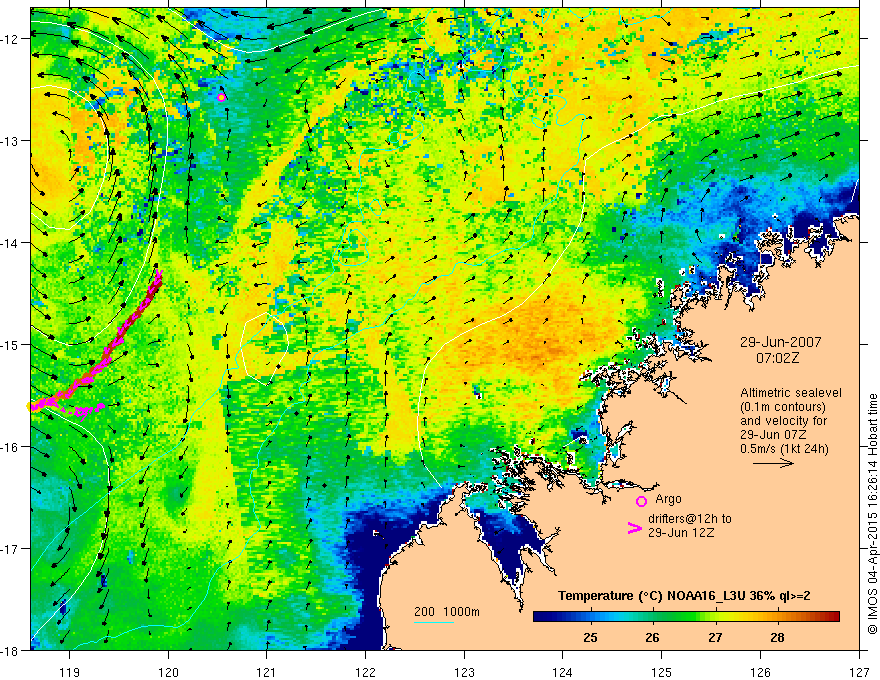Click the yellow diamond at drifter track start
Image resolution: width=880 pixels, height=680 pixels.
29,406
